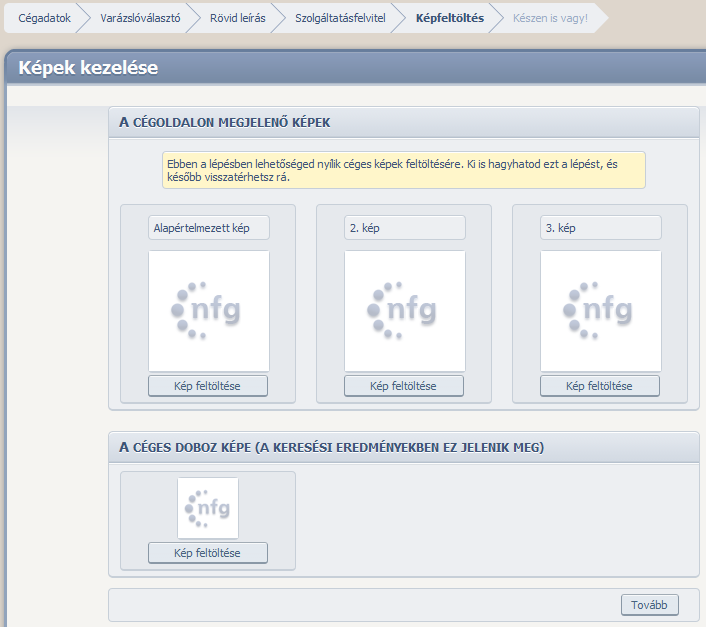Open the Szolgáltatásfelvitel step
This screenshot has width=706, height=627.
[x=340, y=18]
